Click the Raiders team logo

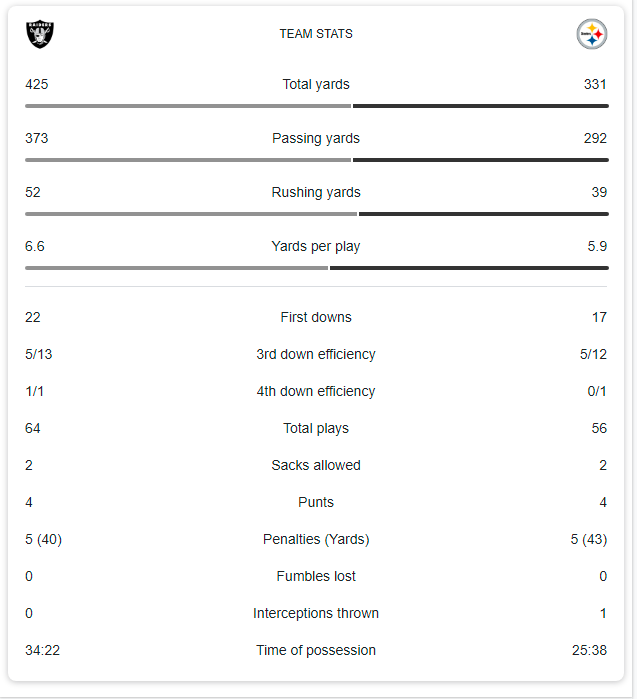(x=40, y=34)
